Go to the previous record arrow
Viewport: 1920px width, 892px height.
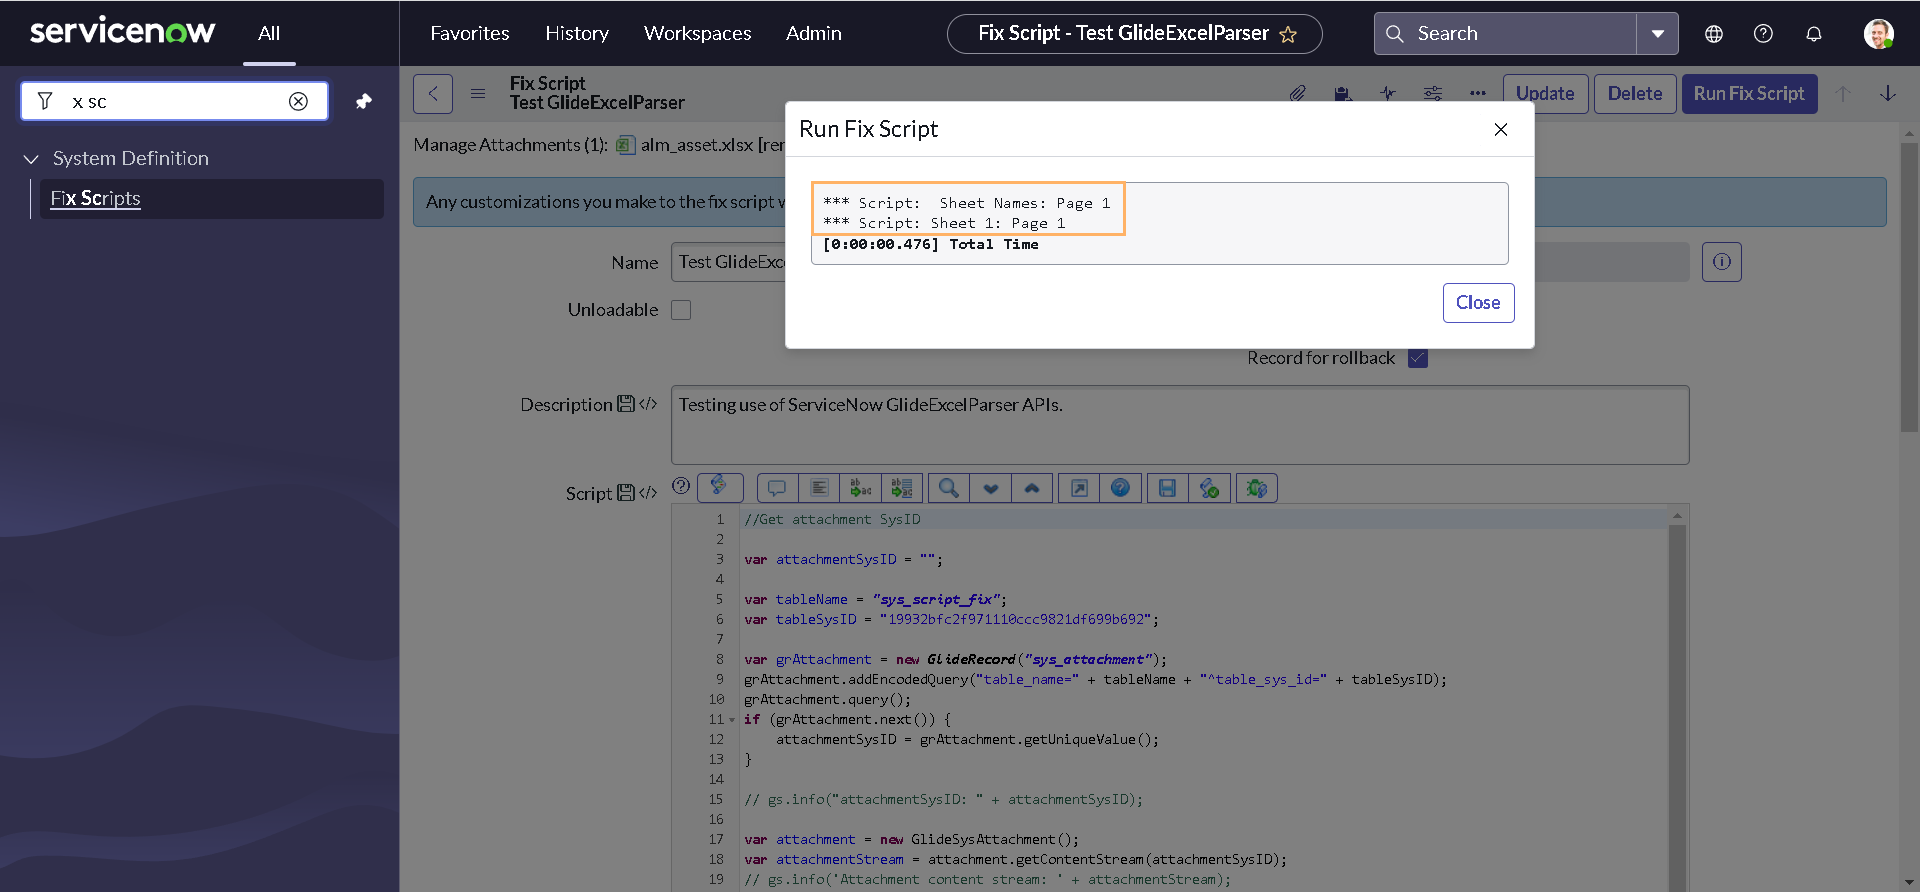pos(1842,93)
